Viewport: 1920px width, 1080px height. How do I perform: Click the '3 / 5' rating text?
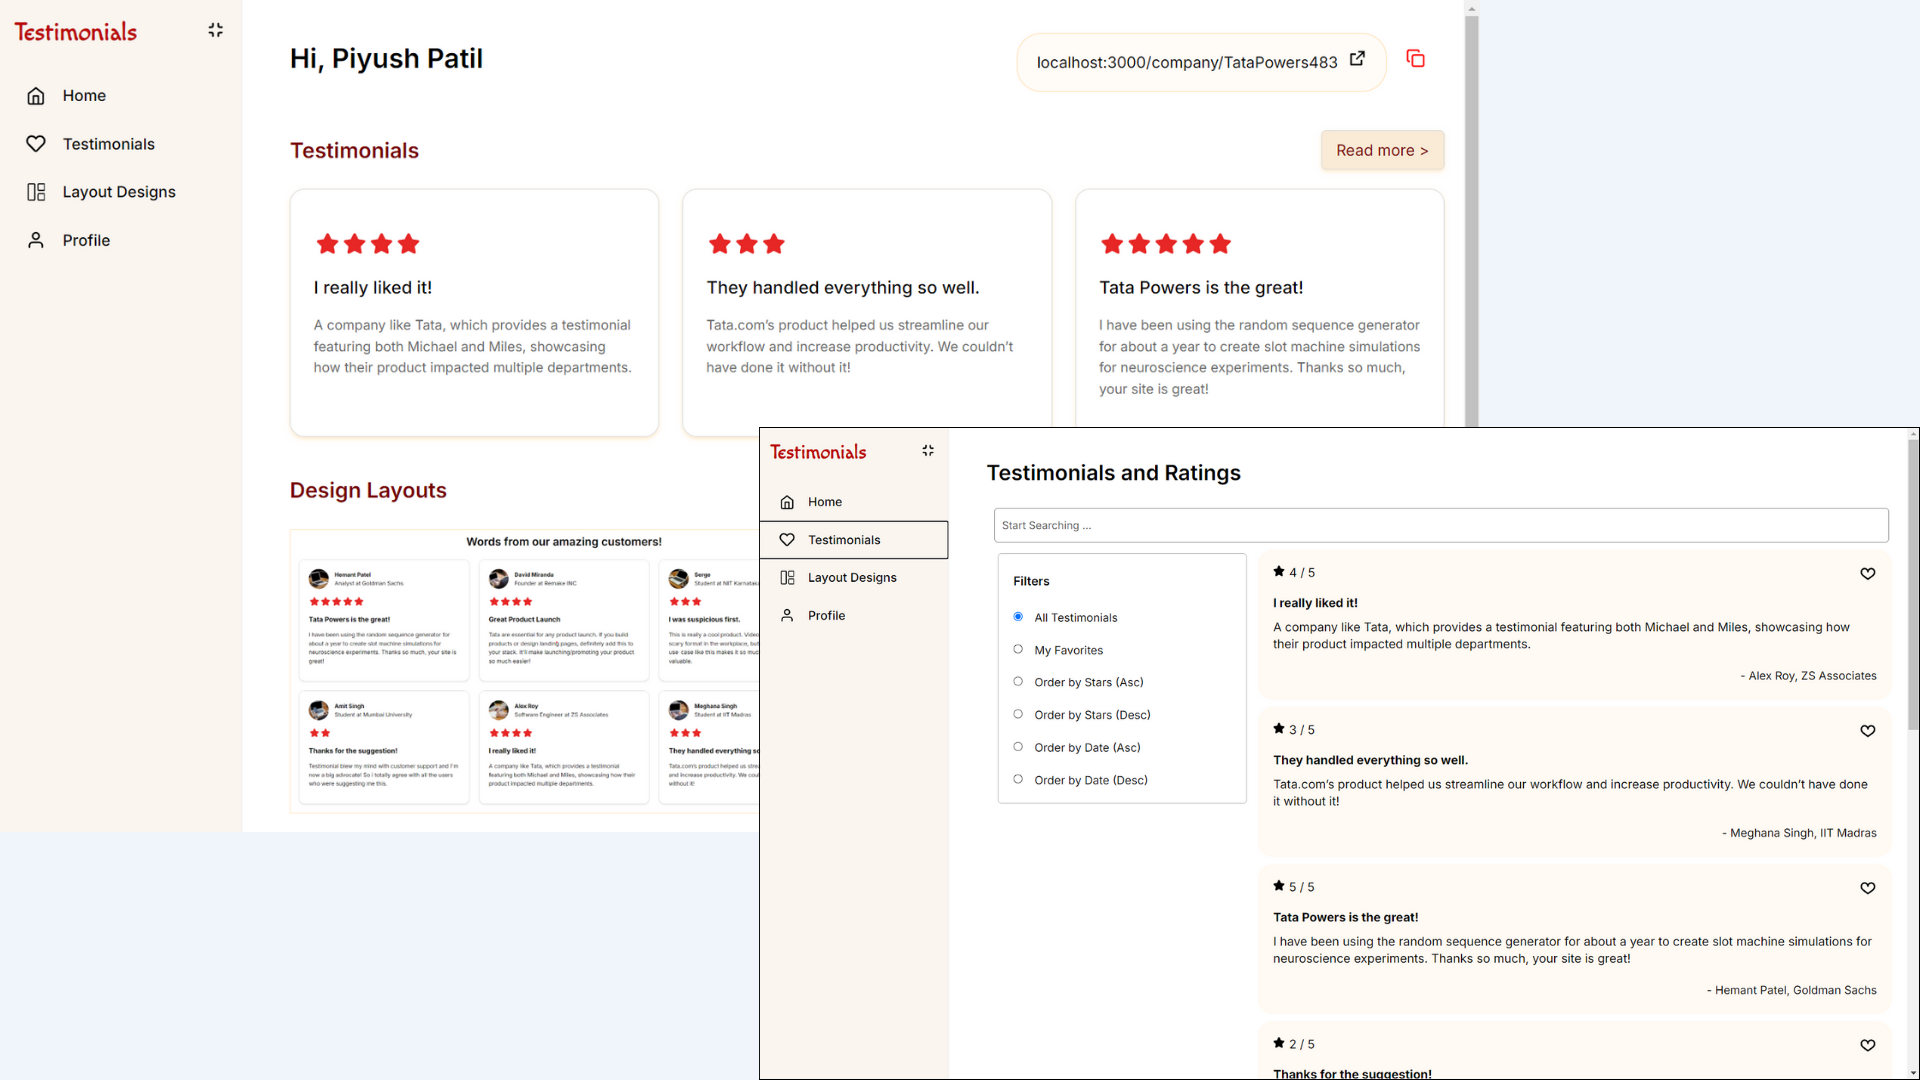(1302, 730)
